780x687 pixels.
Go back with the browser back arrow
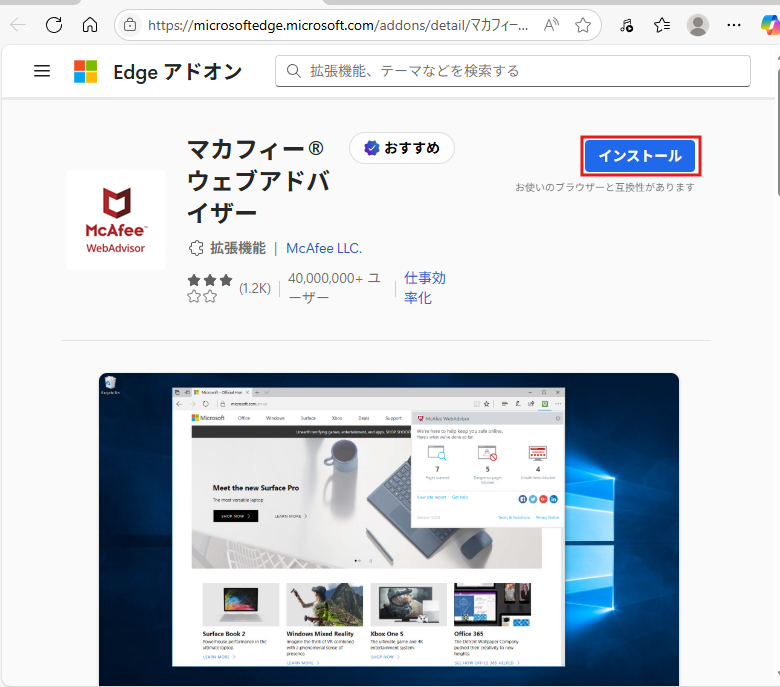click(18, 24)
